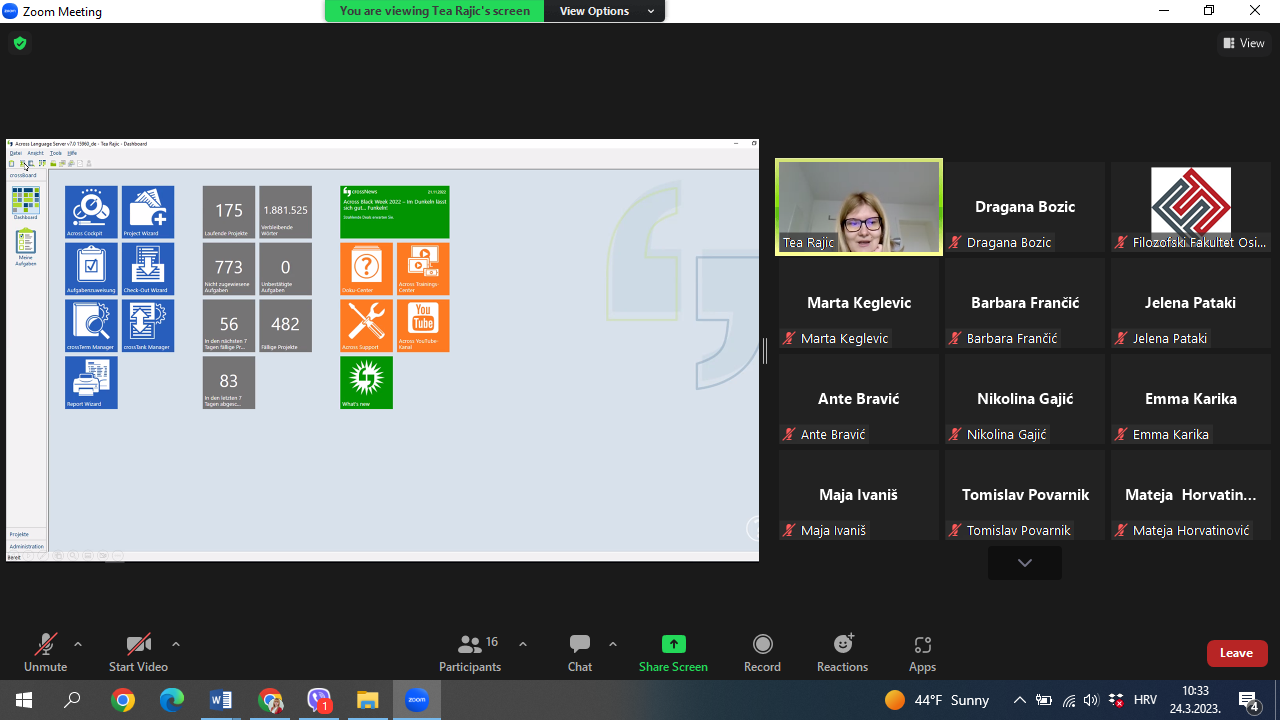Open Windows Start menu
Viewport: 1280px width, 720px height.
(x=24, y=700)
